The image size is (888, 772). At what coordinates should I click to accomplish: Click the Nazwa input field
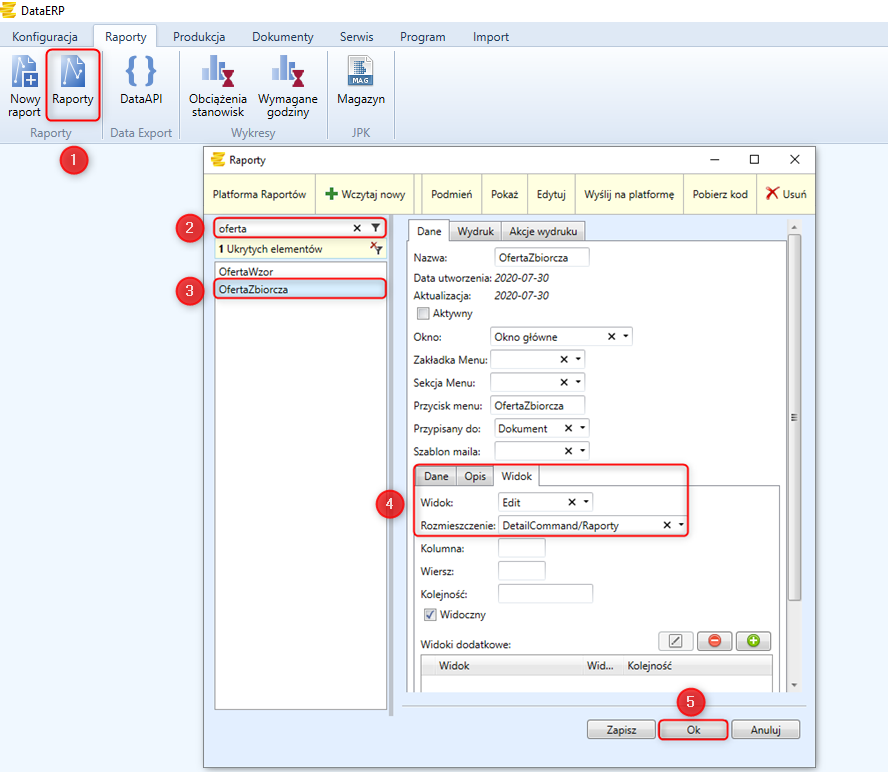pos(541,257)
